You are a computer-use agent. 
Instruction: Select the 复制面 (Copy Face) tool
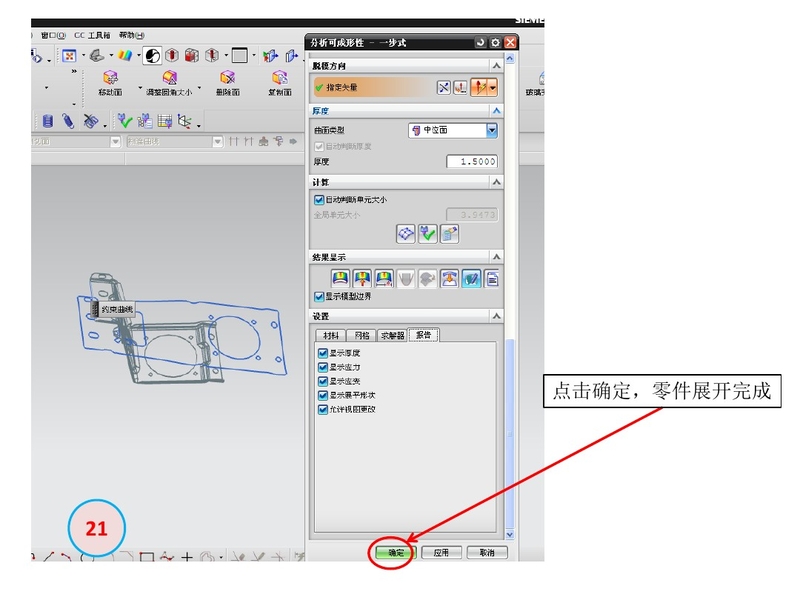click(x=280, y=83)
